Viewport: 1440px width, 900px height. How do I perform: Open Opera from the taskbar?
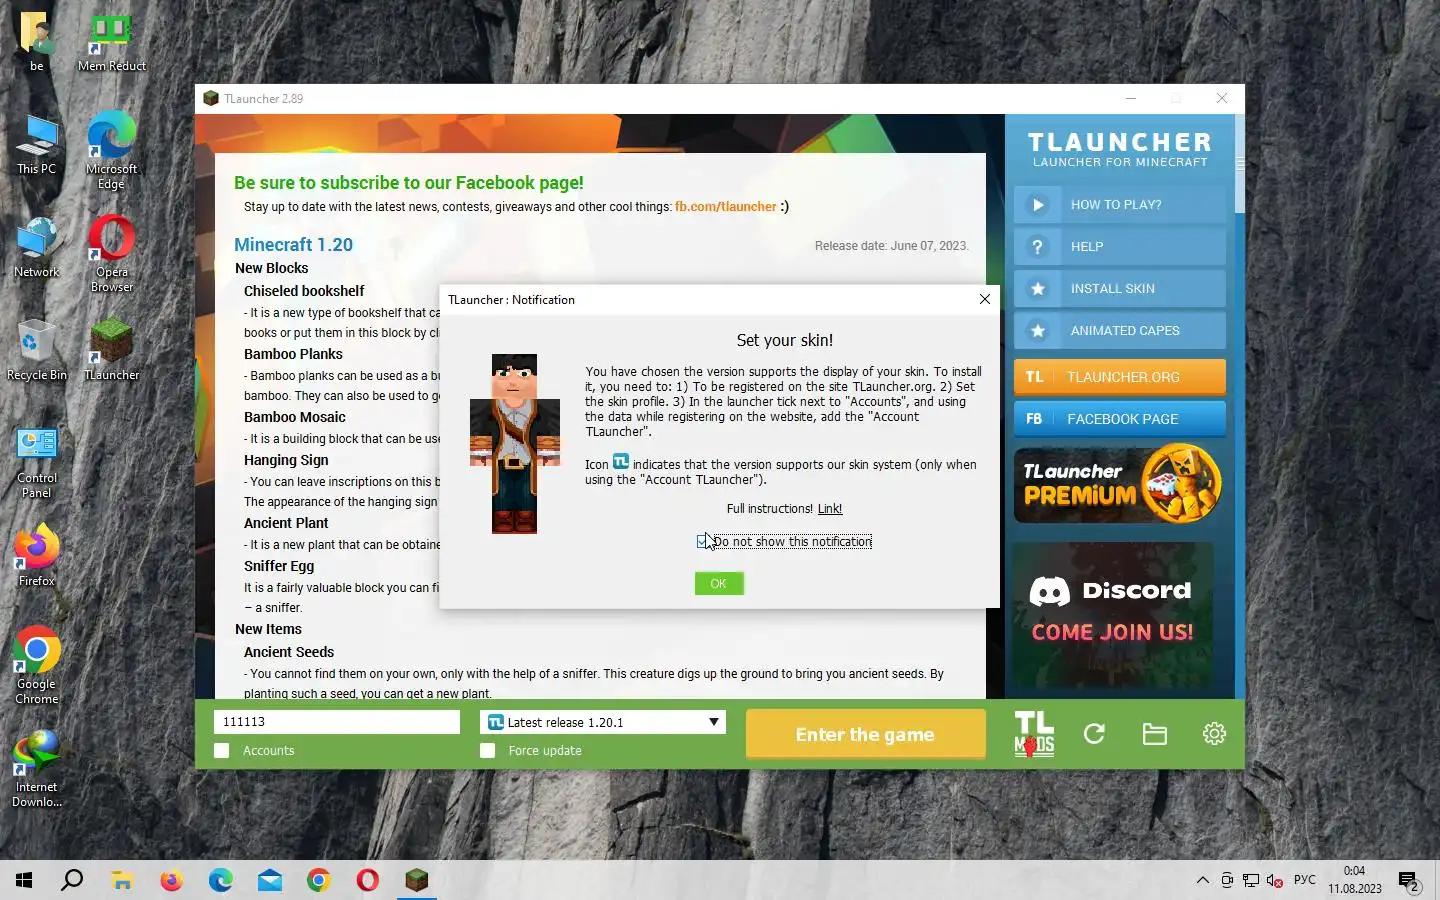click(368, 880)
